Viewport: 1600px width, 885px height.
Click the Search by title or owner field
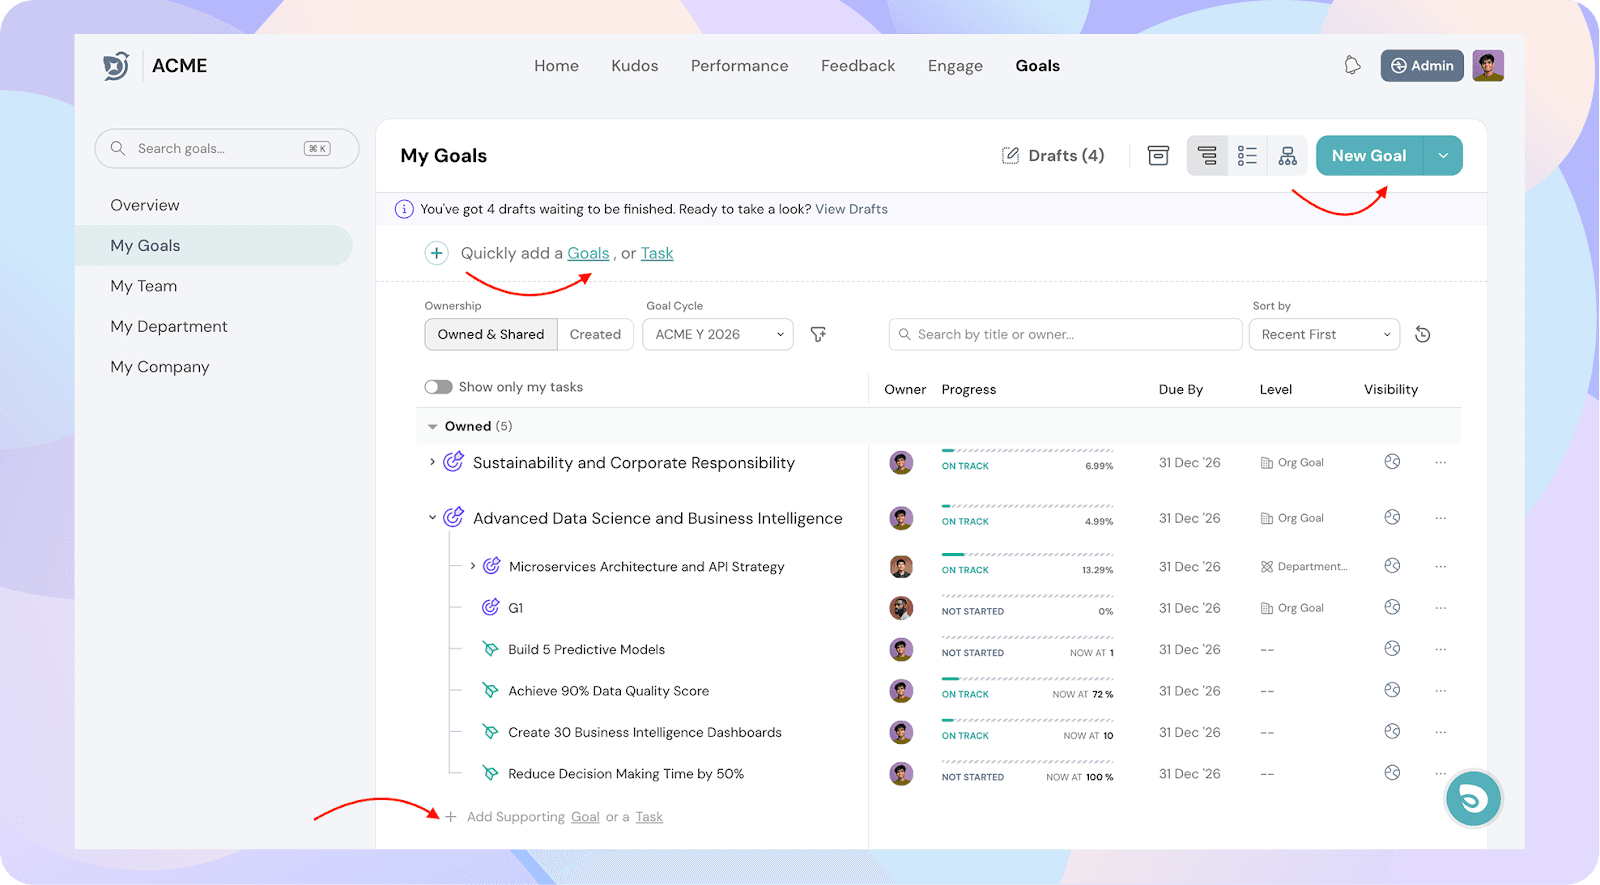coord(1065,335)
